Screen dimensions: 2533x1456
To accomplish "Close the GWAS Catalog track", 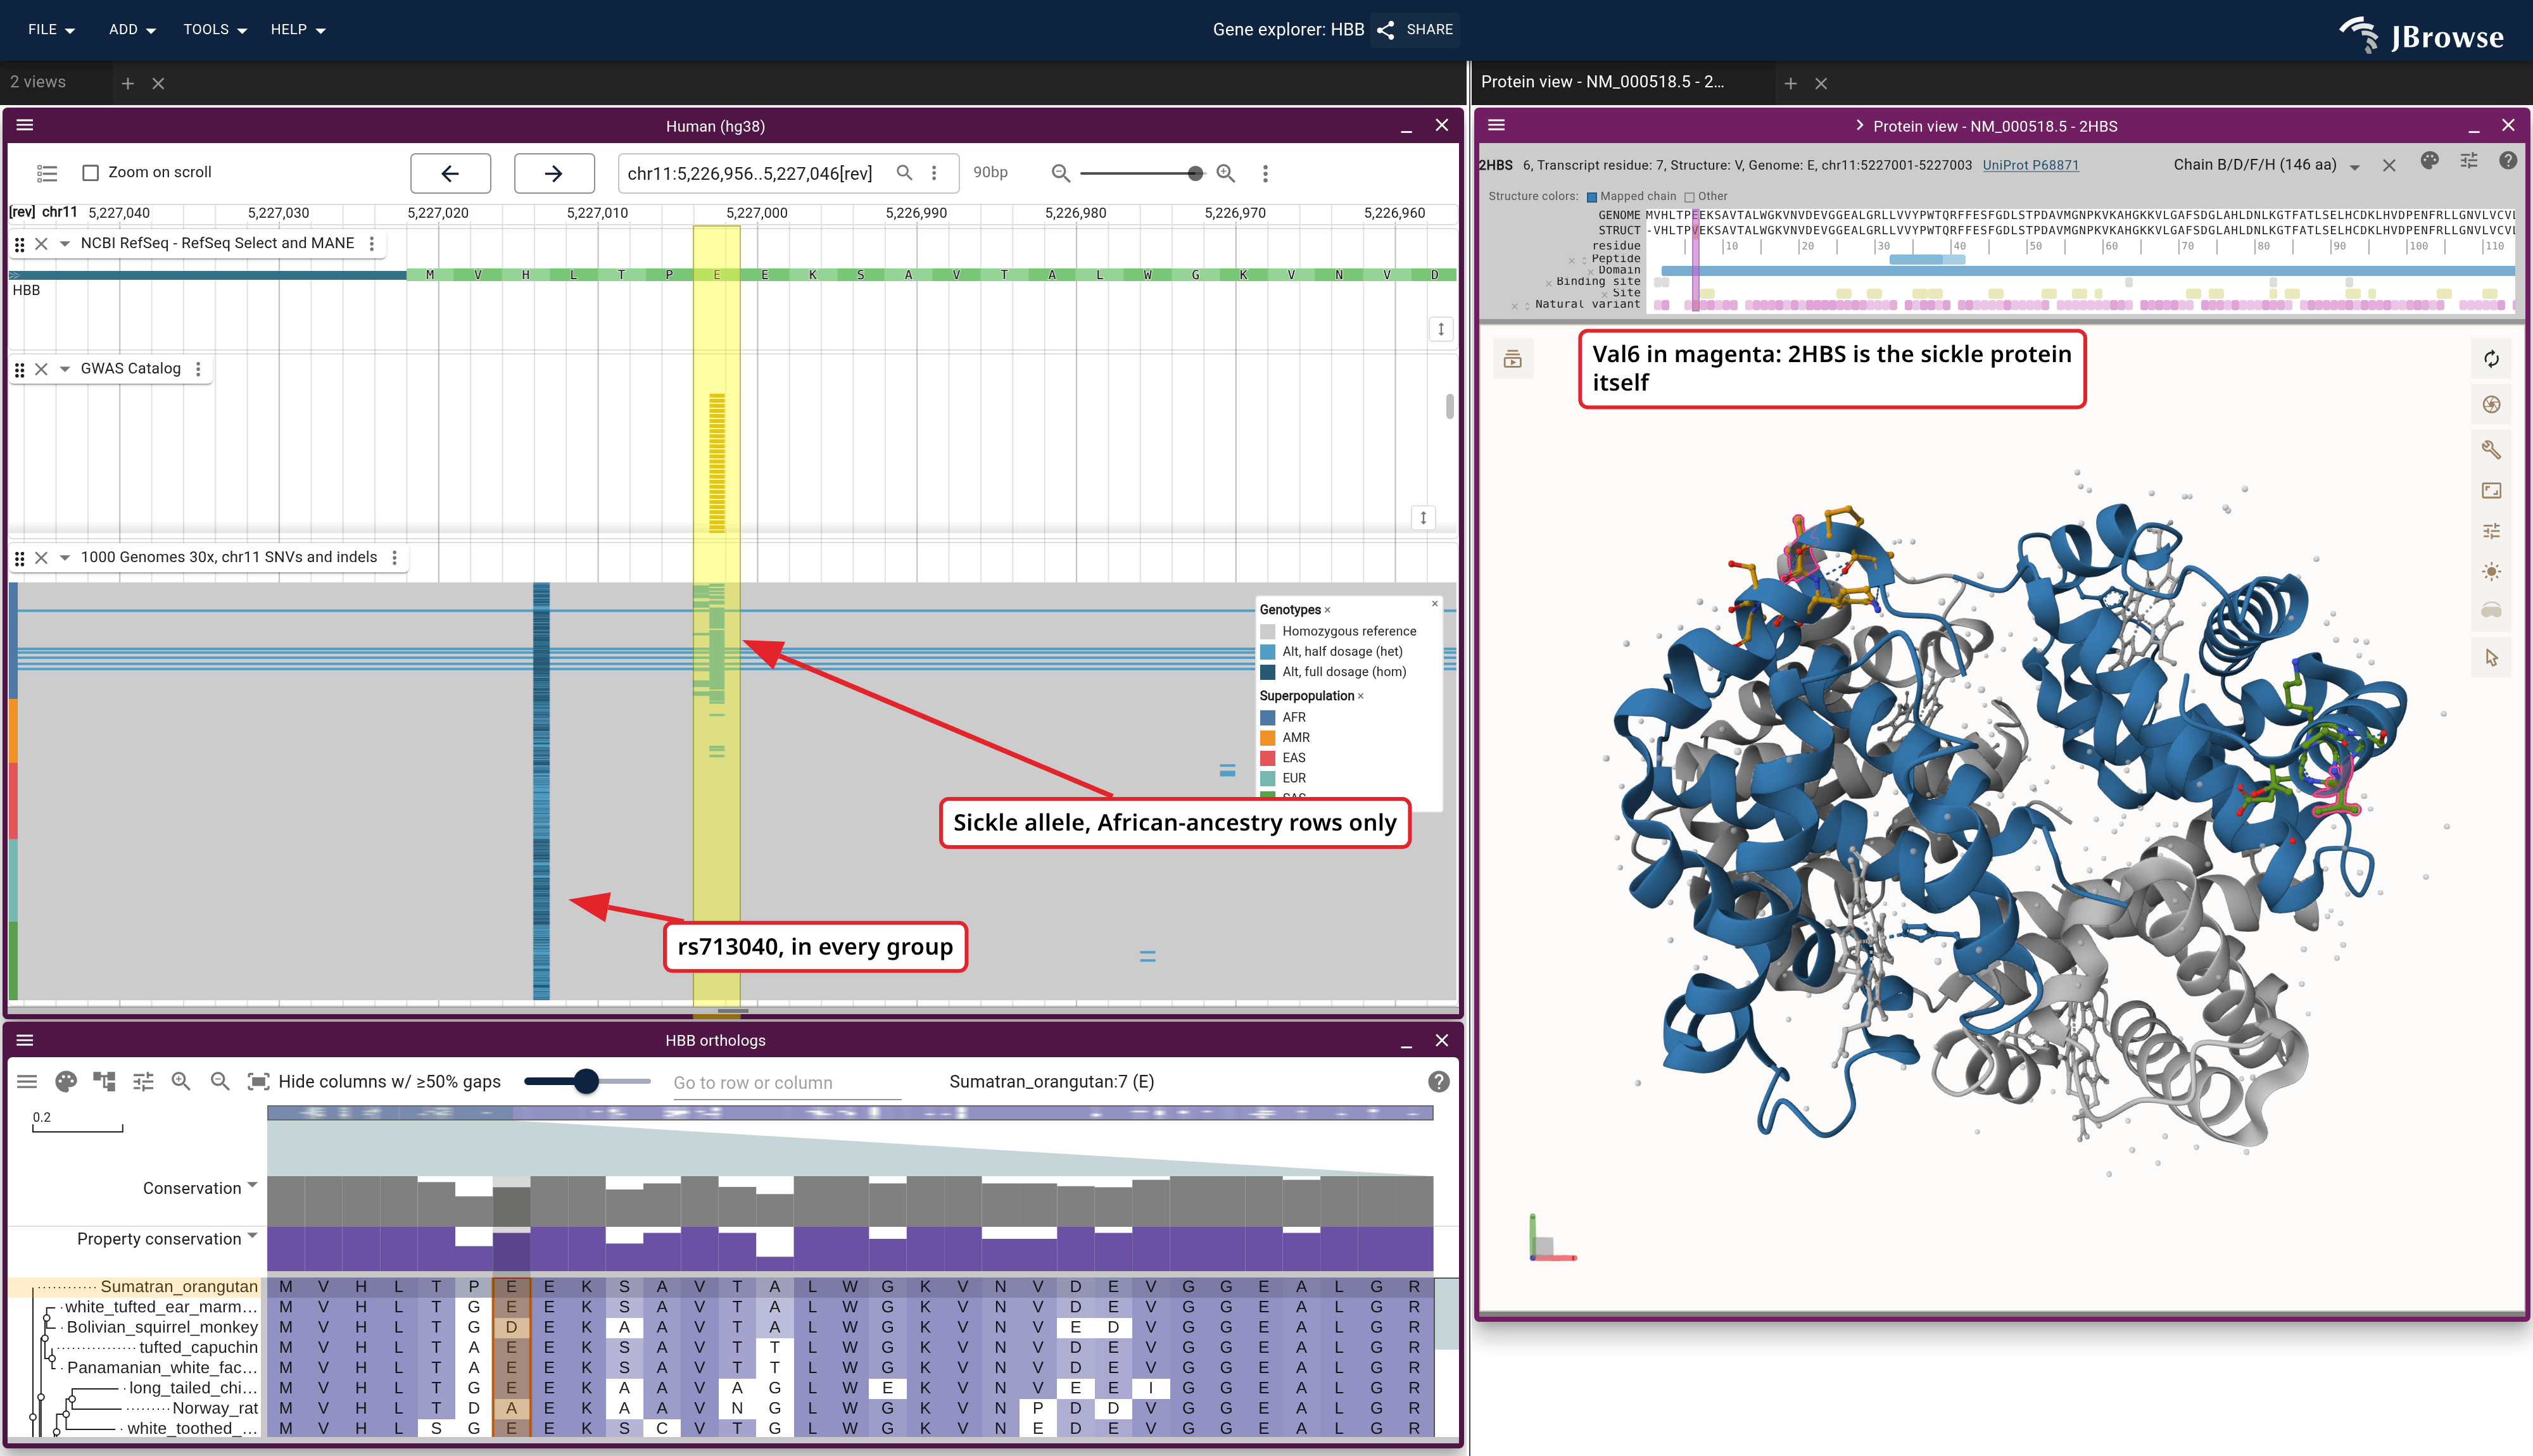I will click(x=41, y=369).
